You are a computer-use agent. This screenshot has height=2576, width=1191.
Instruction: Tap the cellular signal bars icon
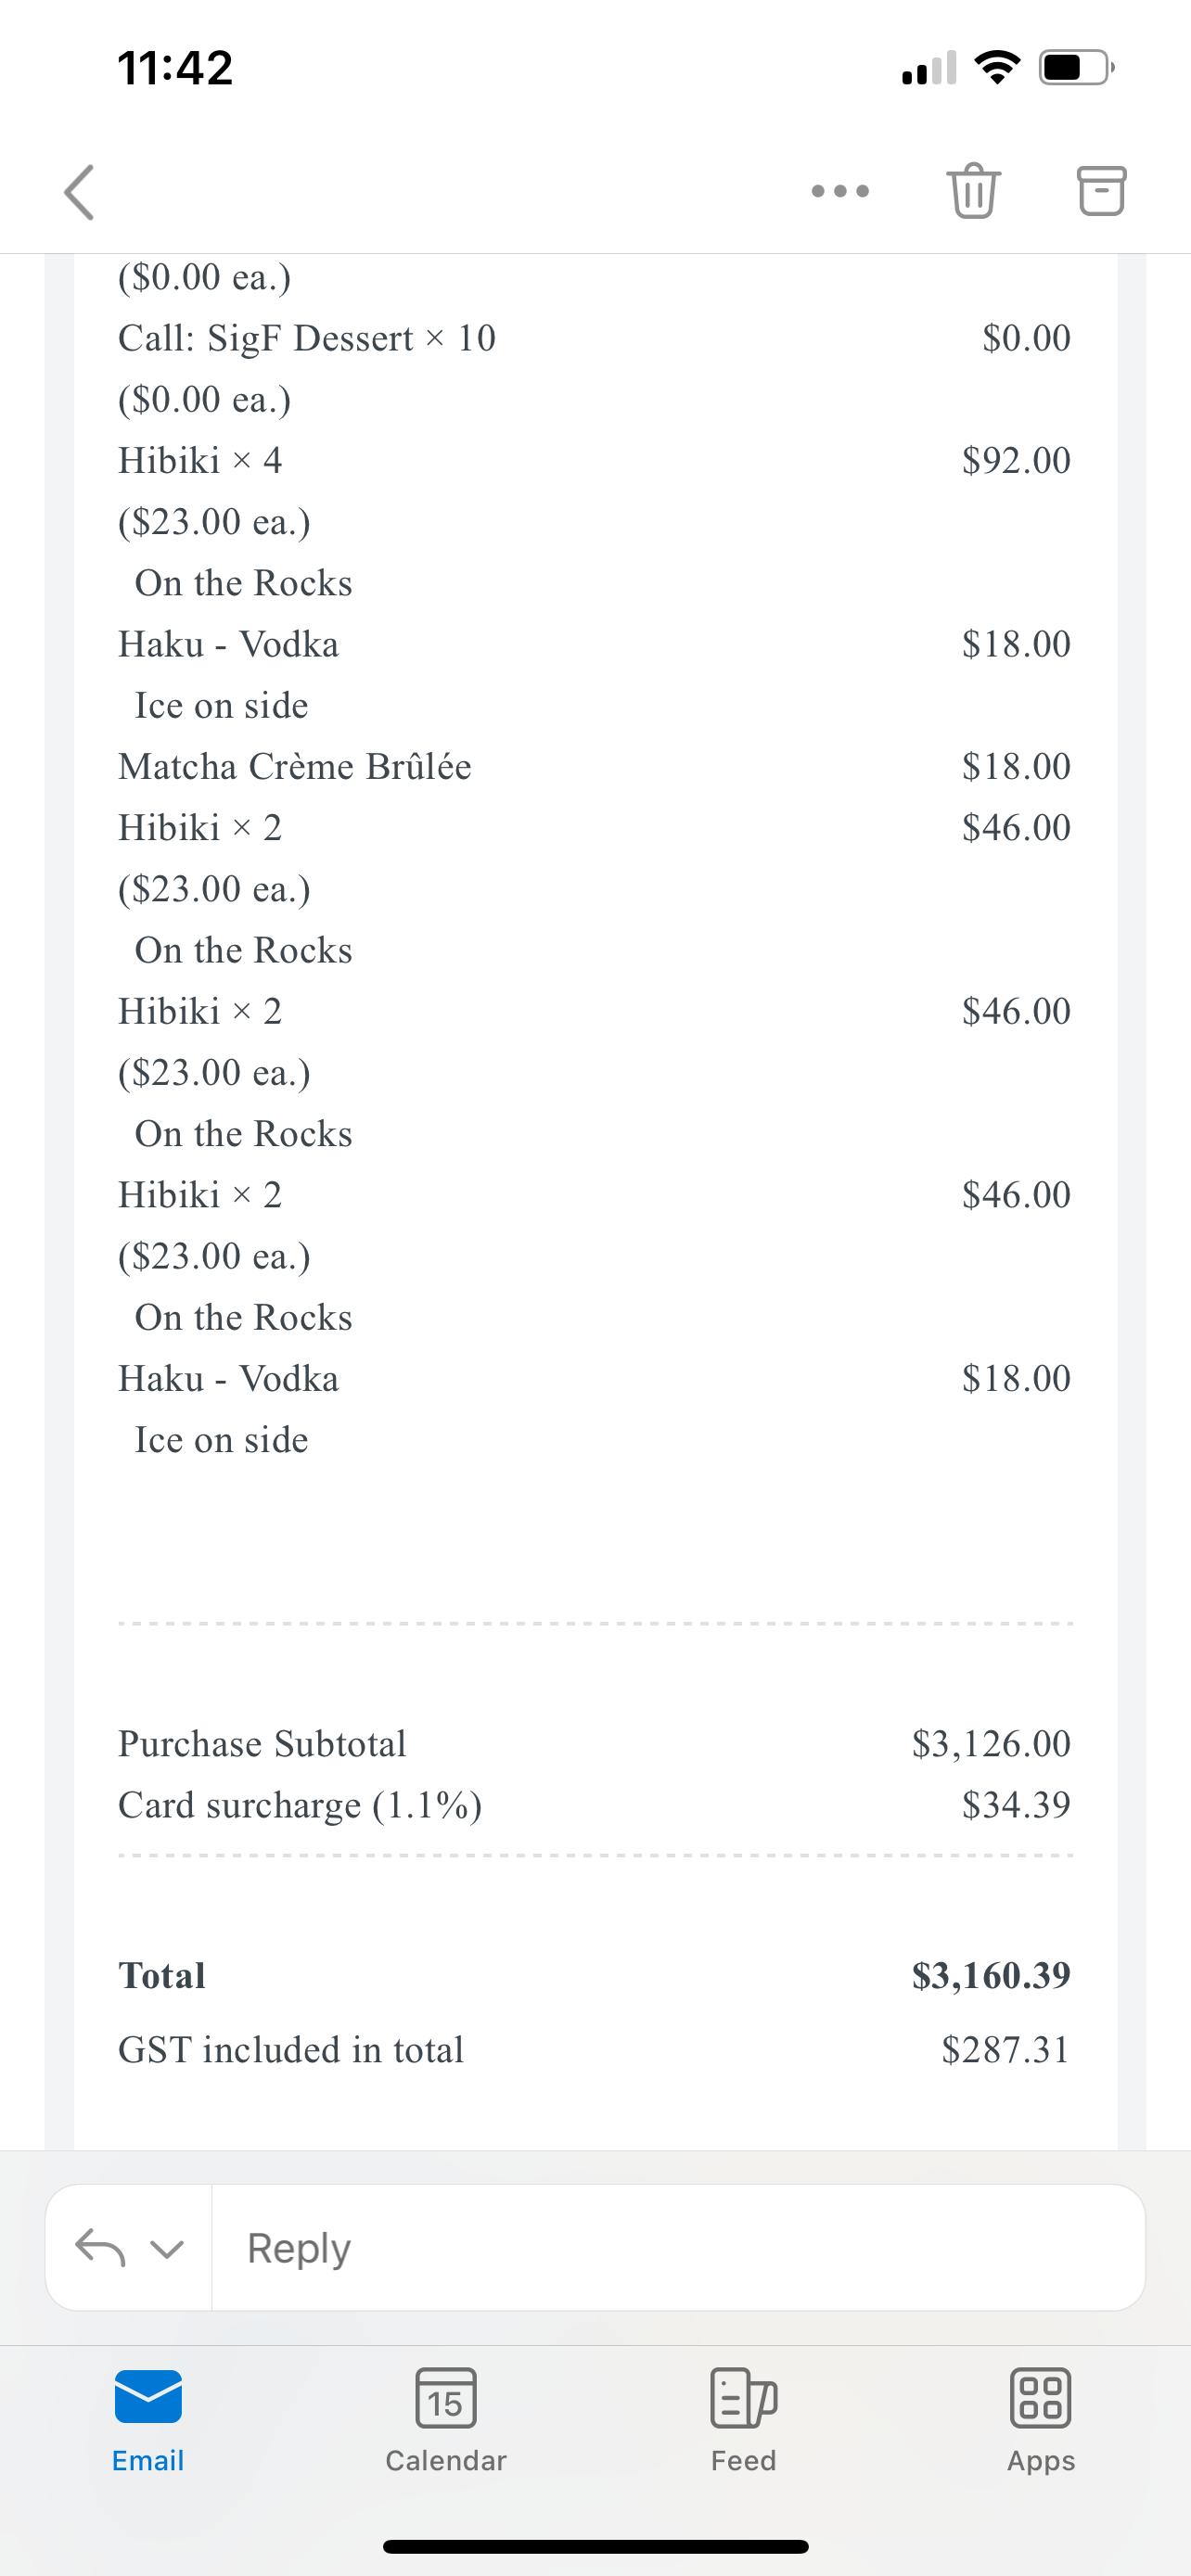point(929,68)
